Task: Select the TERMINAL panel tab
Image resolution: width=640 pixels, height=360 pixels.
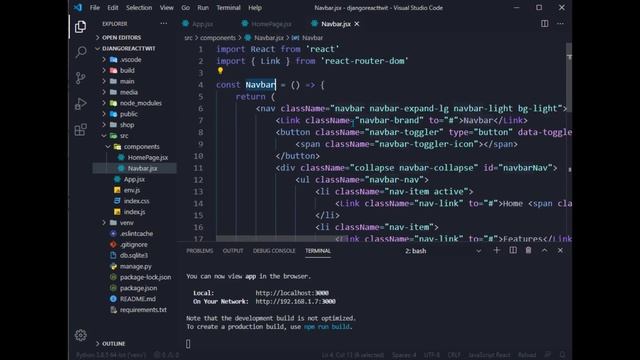Action: [x=318, y=251]
